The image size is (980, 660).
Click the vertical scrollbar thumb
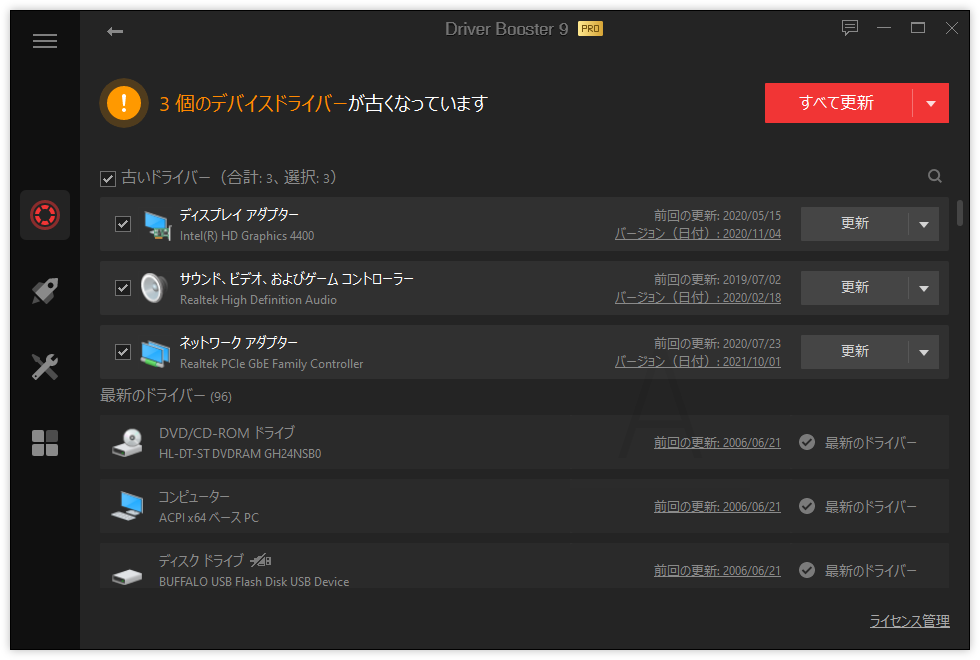pyautogui.click(x=959, y=212)
